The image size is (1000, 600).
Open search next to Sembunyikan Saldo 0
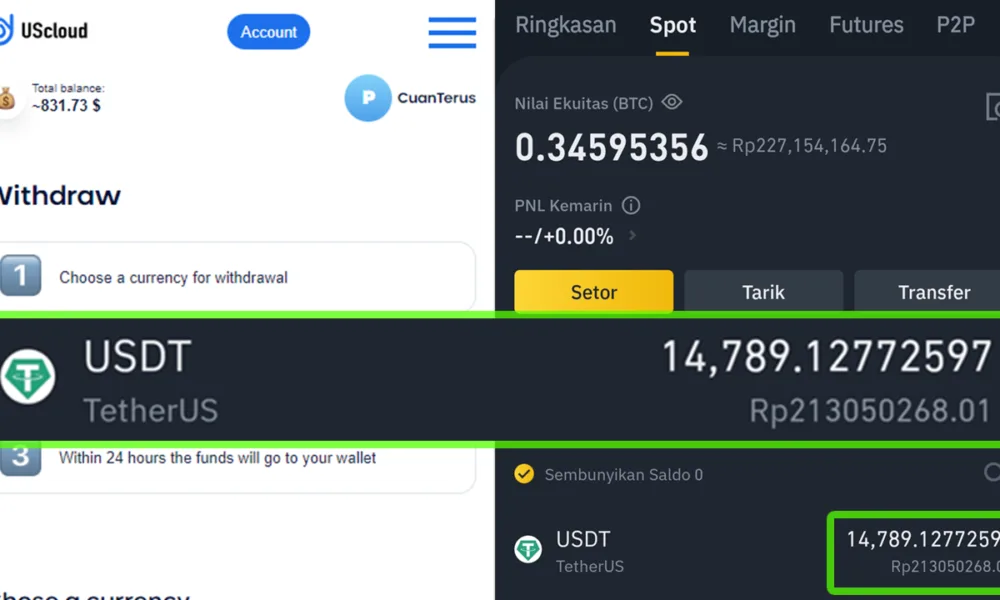point(994,474)
